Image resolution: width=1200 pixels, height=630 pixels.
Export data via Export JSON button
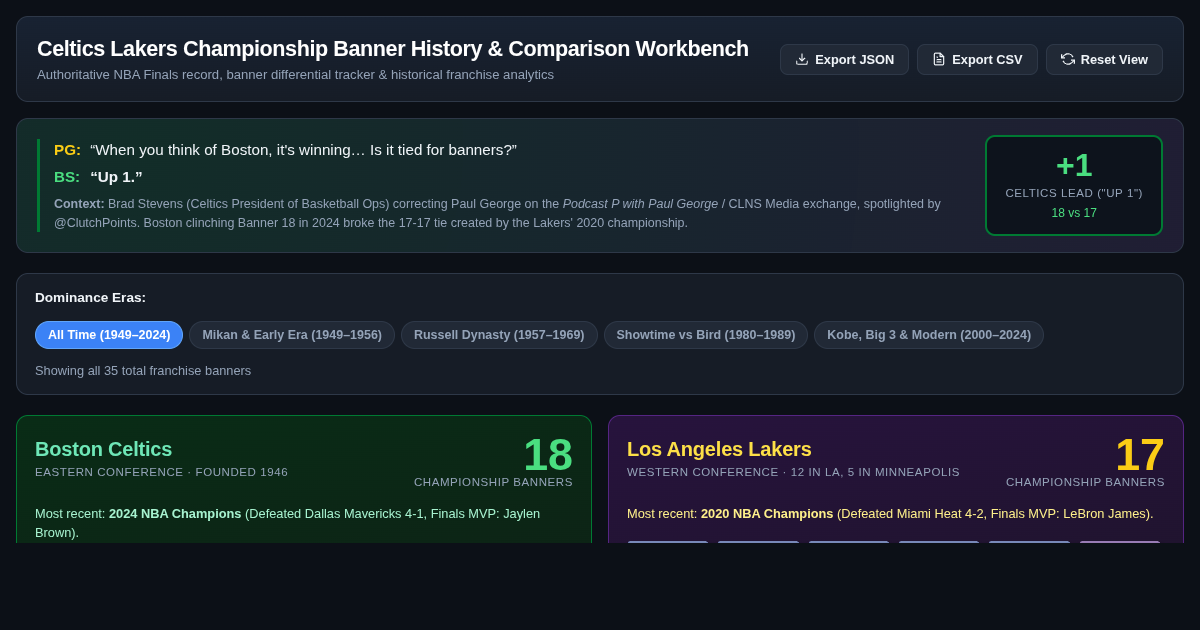[844, 59]
